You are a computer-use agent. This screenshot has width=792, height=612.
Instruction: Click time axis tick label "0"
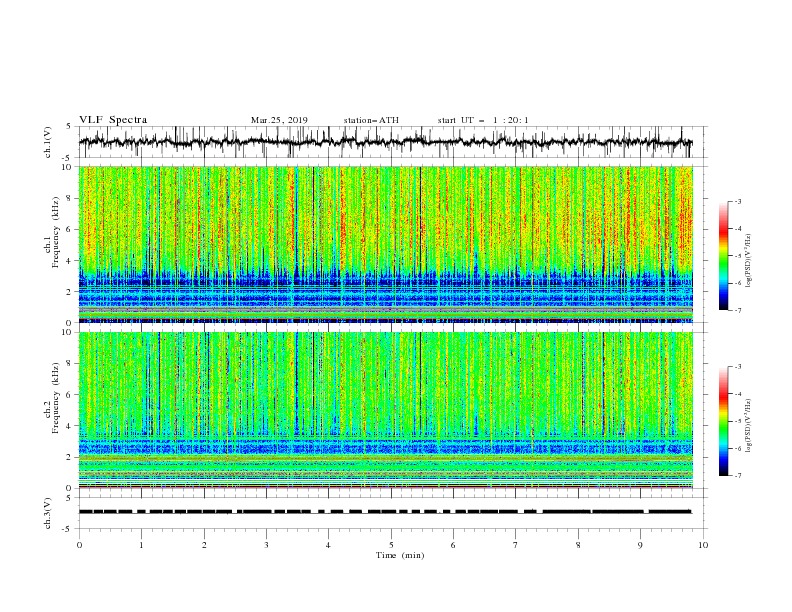(x=79, y=545)
